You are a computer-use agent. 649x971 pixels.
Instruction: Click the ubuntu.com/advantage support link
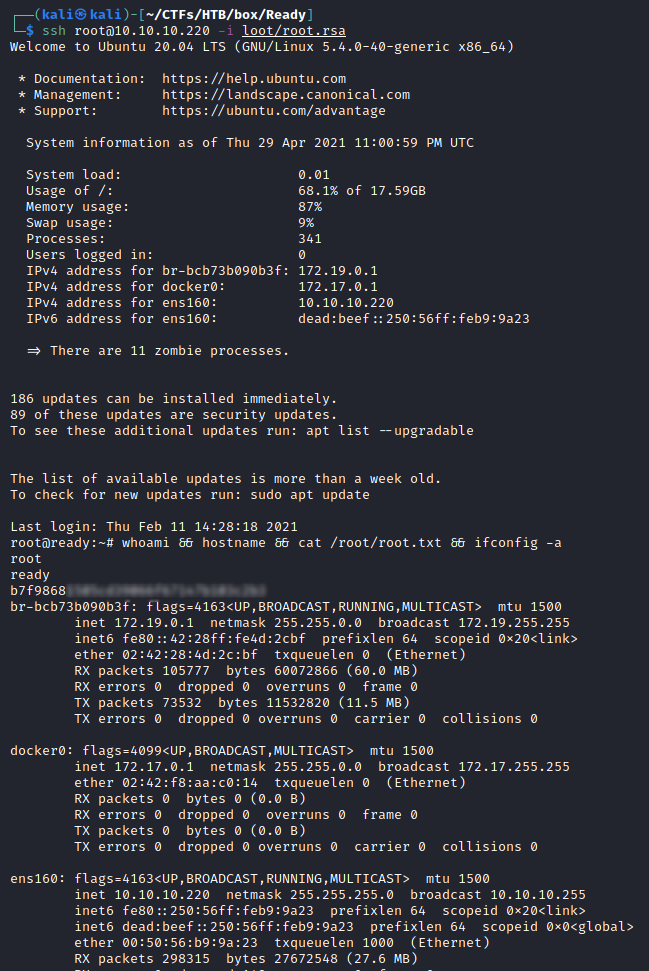[x=274, y=110]
